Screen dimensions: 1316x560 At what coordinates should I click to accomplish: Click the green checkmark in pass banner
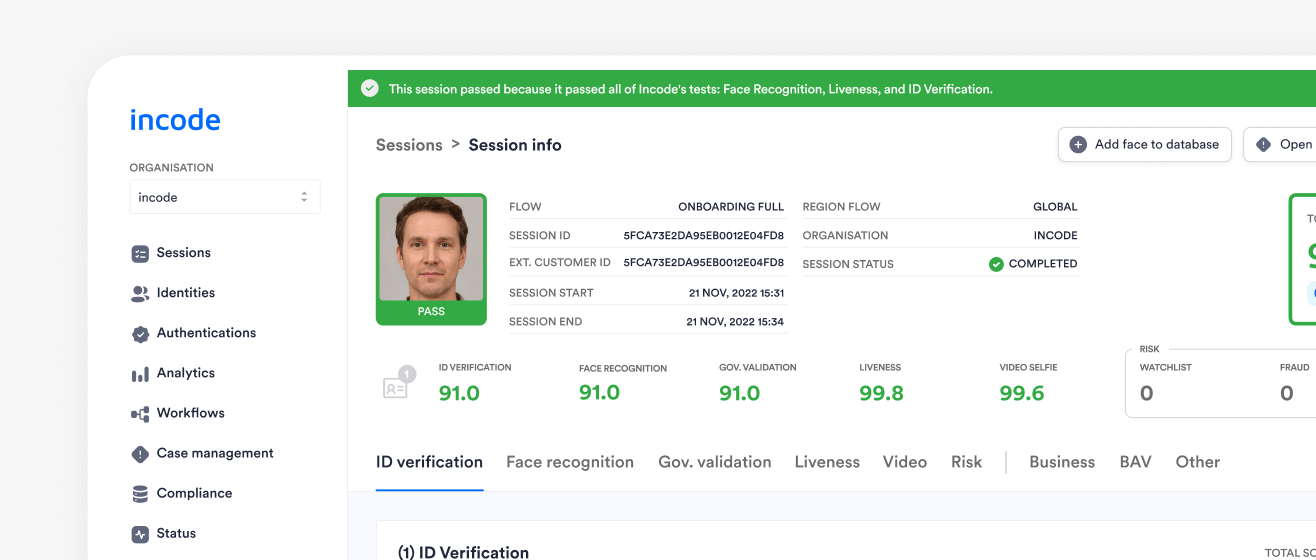[370, 89]
